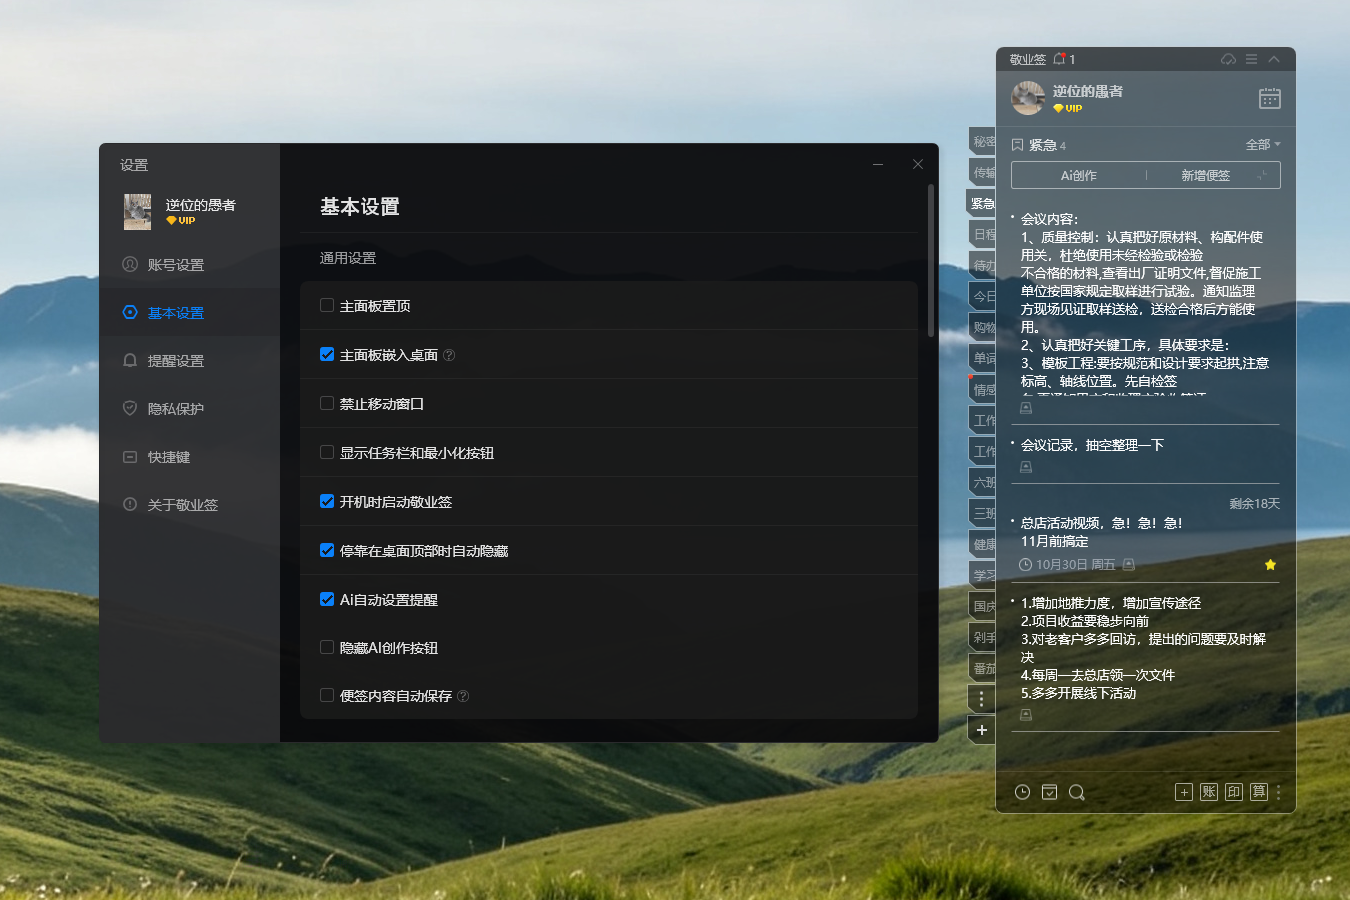Open the hamburger menu in the note panel header
This screenshot has height=900, width=1350.
pyautogui.click(x=1251, y=59)
